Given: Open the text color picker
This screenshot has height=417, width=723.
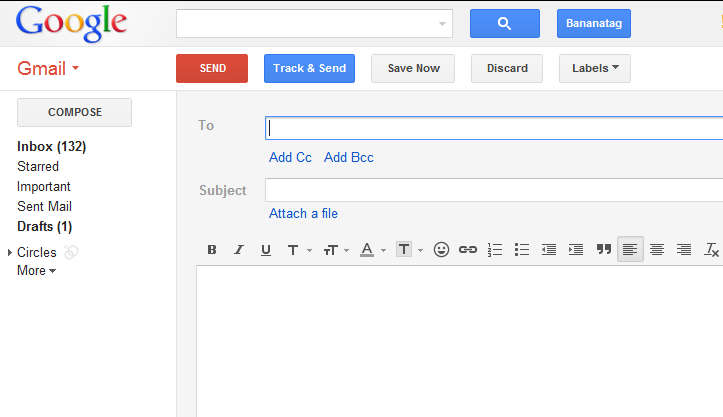Looking at the screenshot, I should pos(371,250).
